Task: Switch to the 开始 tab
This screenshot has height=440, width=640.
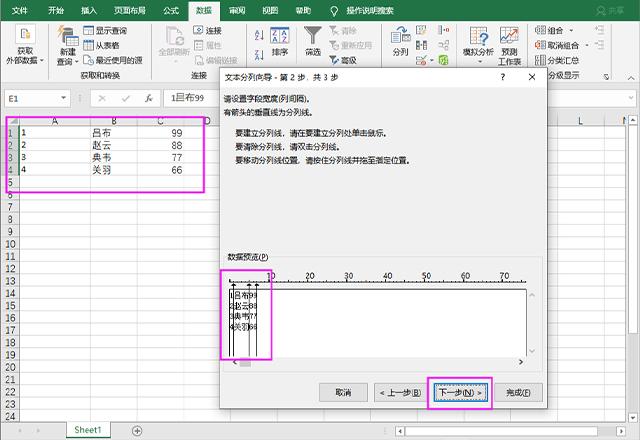Action: pyautogui.click(x=56, y=11)
